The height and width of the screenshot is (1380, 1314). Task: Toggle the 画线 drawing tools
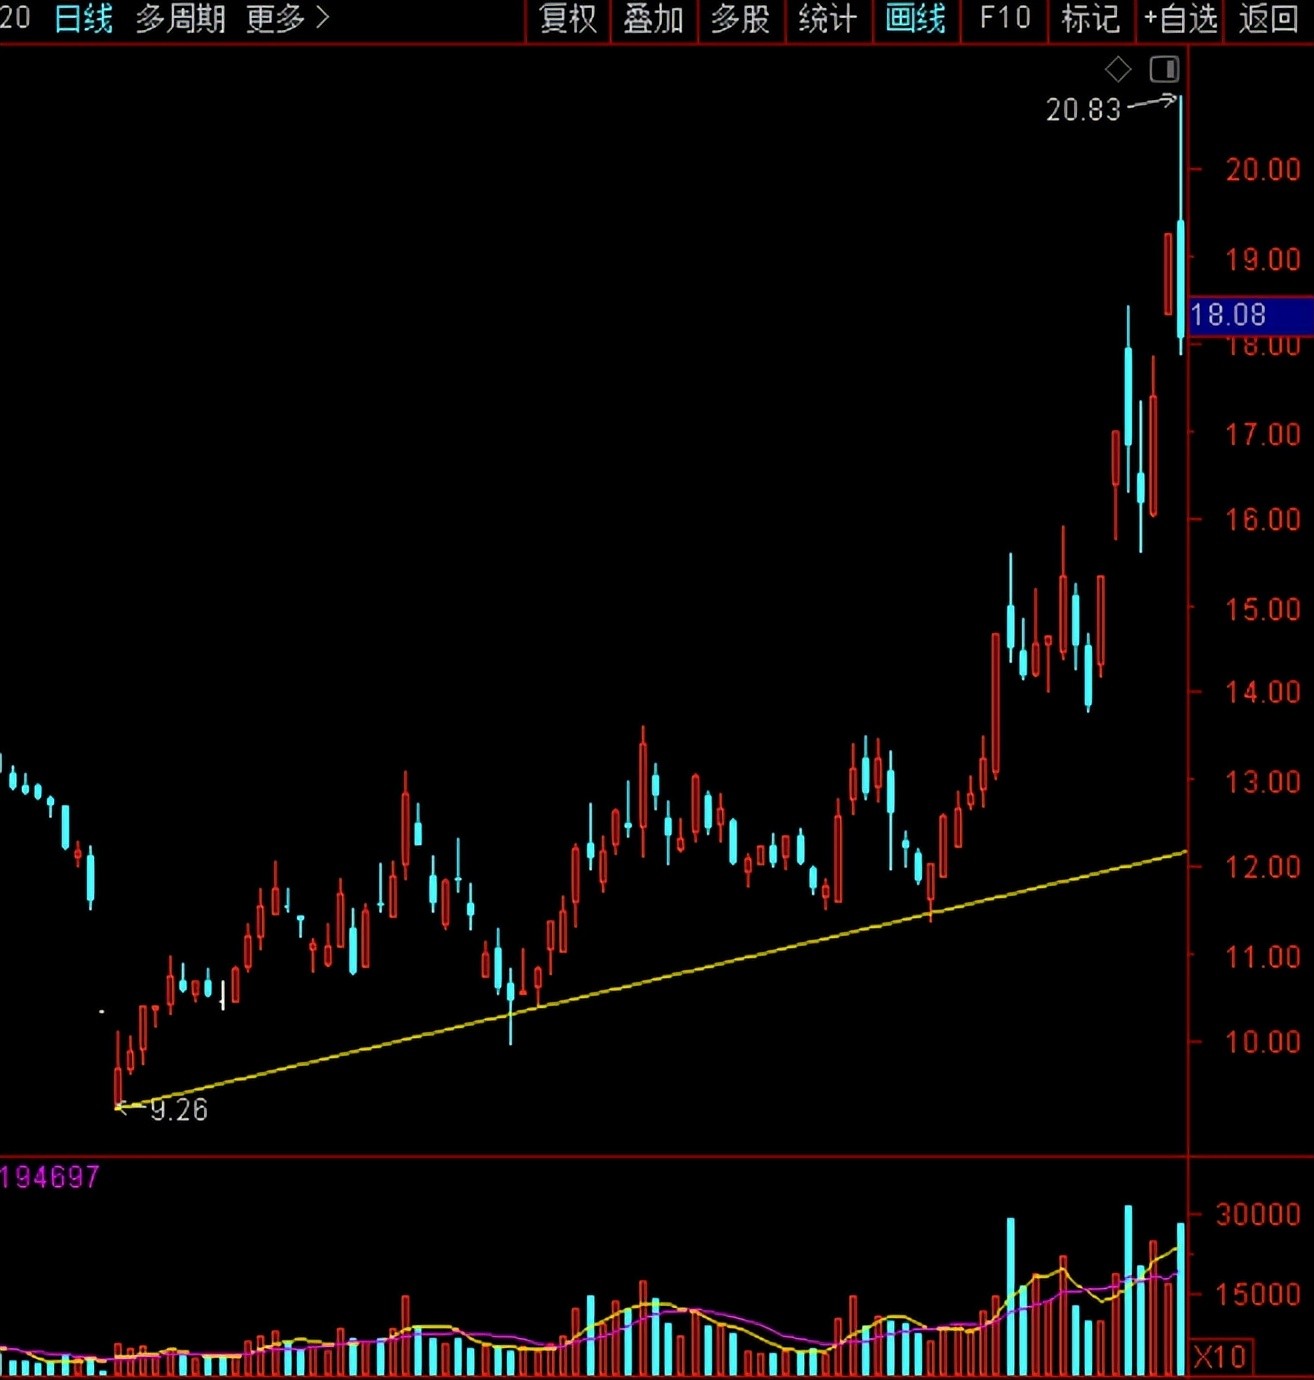[915, 19]
